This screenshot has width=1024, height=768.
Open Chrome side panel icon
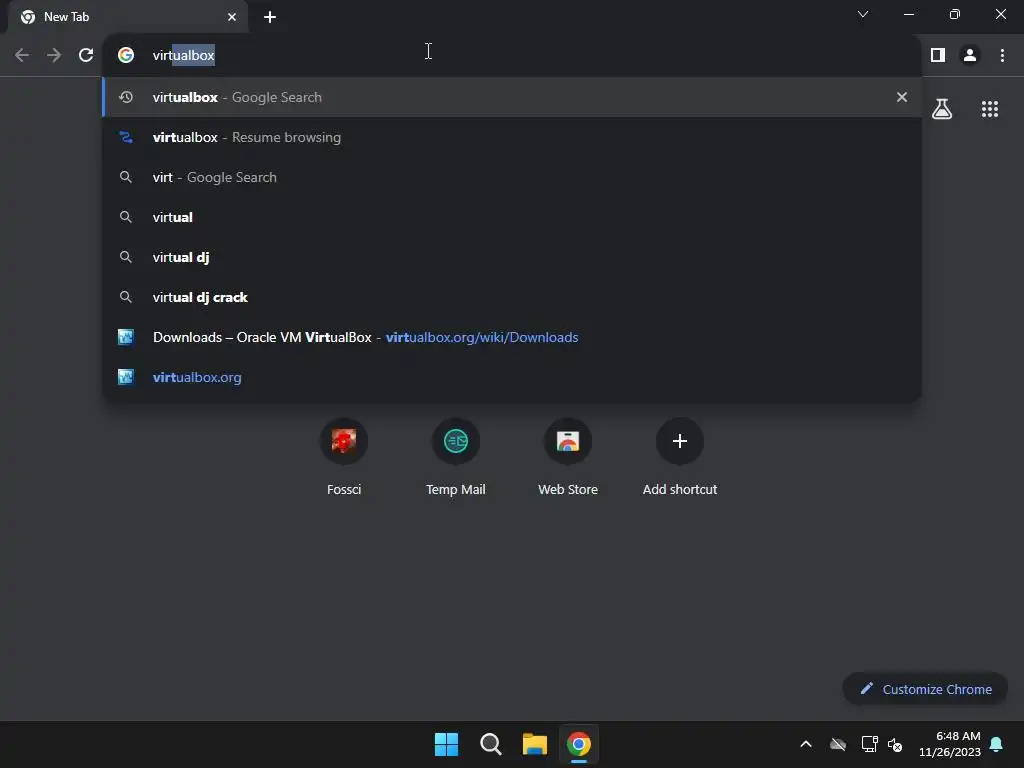coord(938,56)
